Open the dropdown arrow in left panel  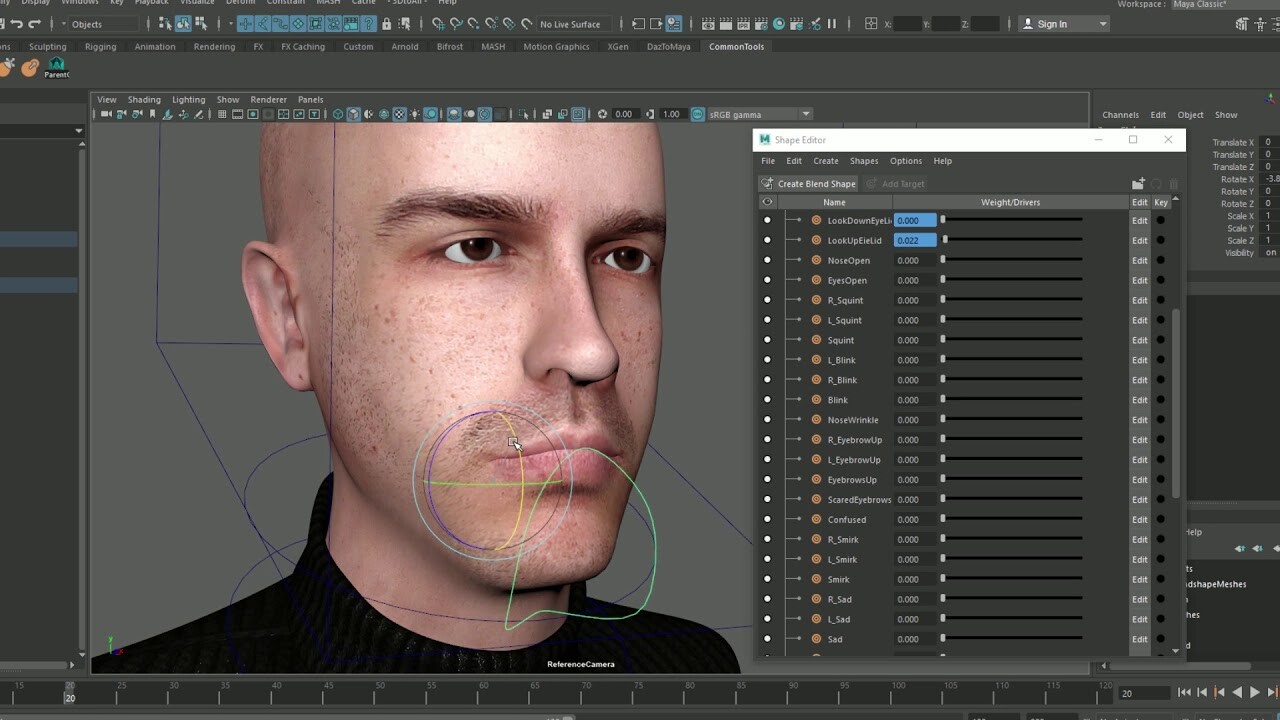coord(78,131)
